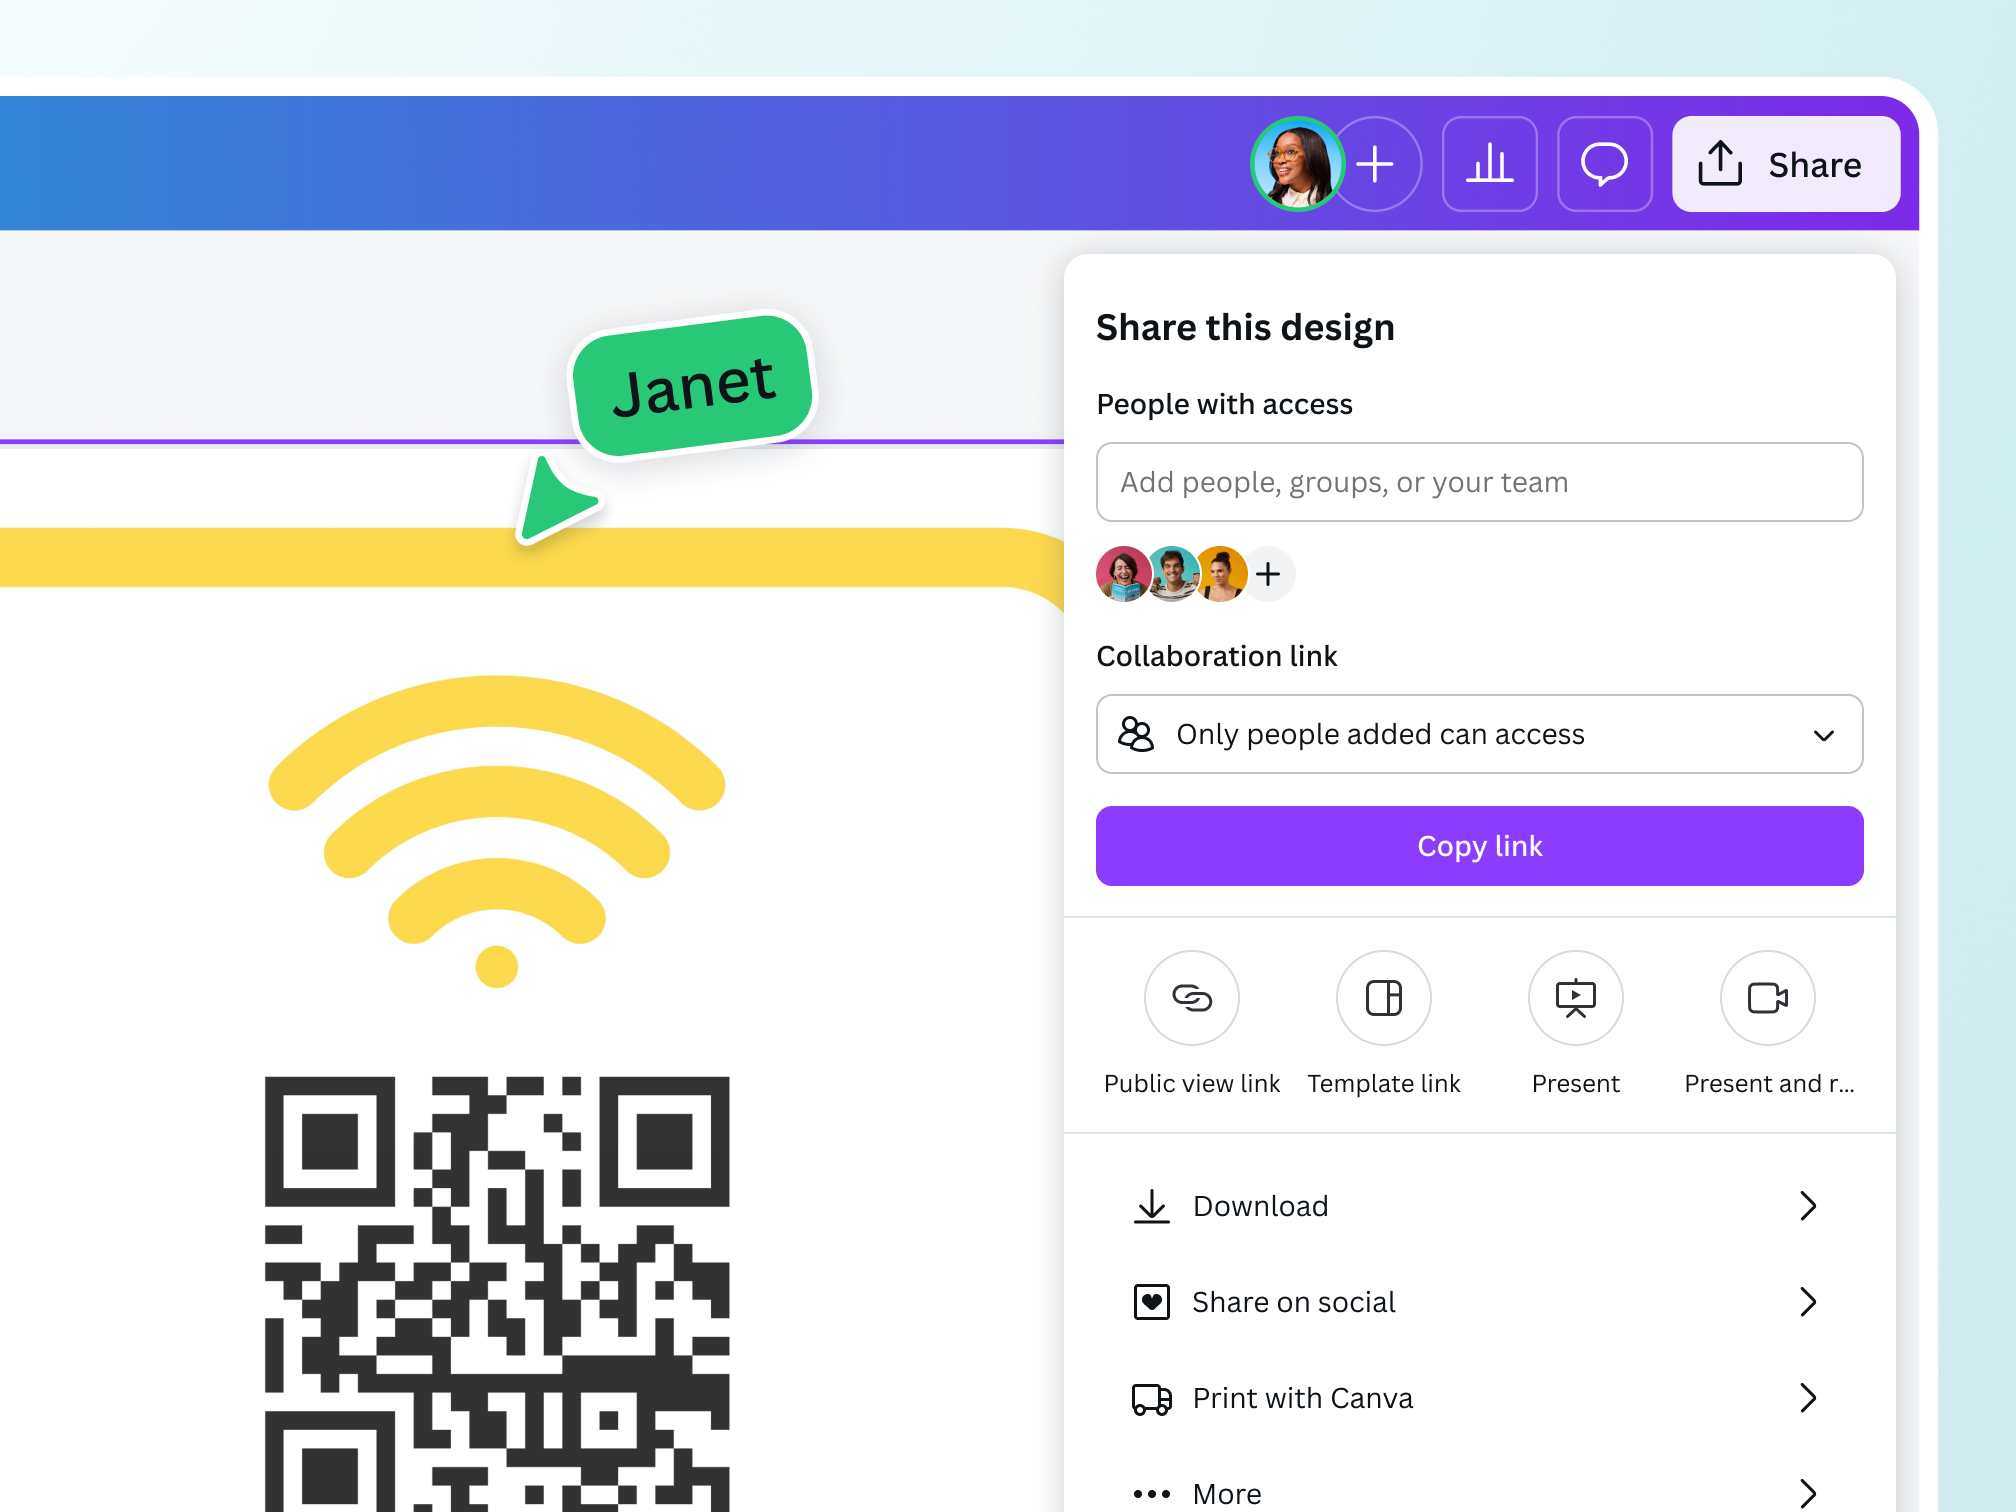Expand the Print with Canva chevron
The image size is (2016, 1512).
click(x=1807, y=1398)
